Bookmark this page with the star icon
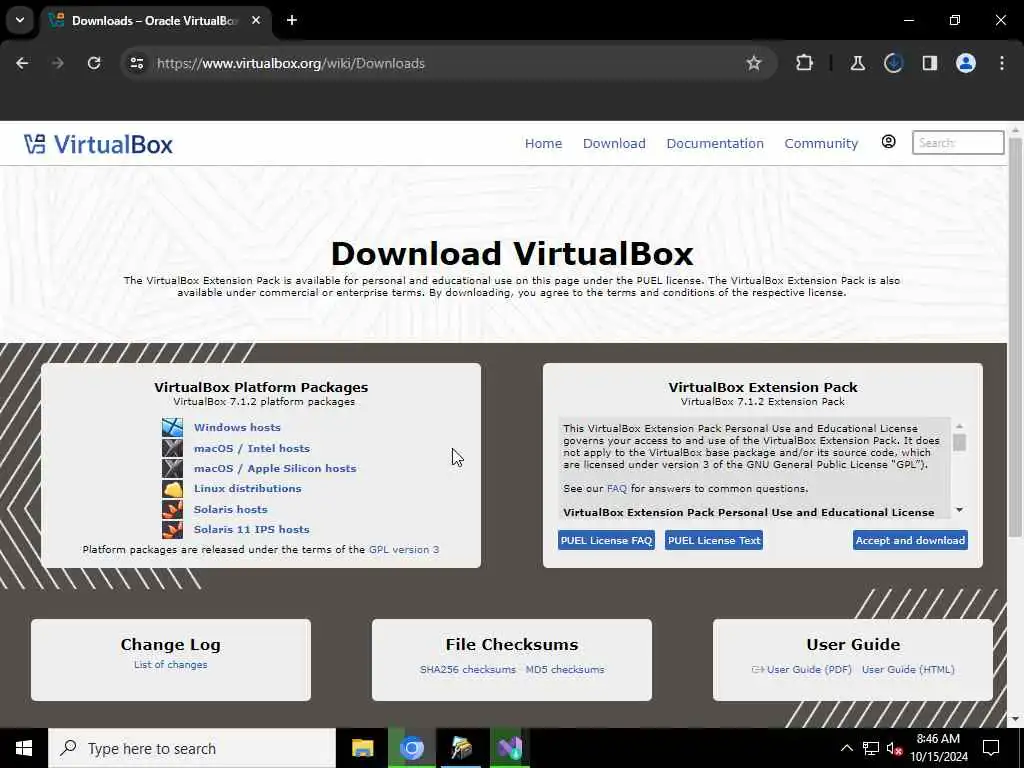 754,63
